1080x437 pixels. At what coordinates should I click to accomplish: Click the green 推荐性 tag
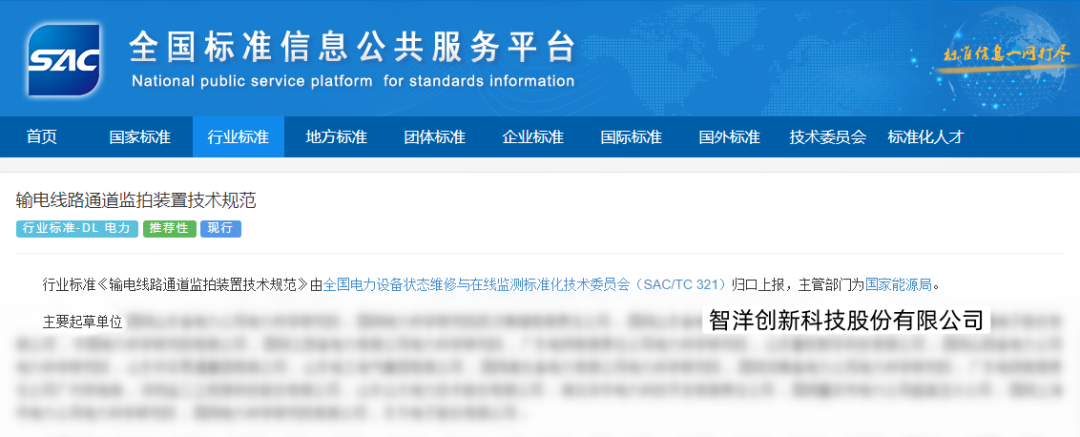169,229
